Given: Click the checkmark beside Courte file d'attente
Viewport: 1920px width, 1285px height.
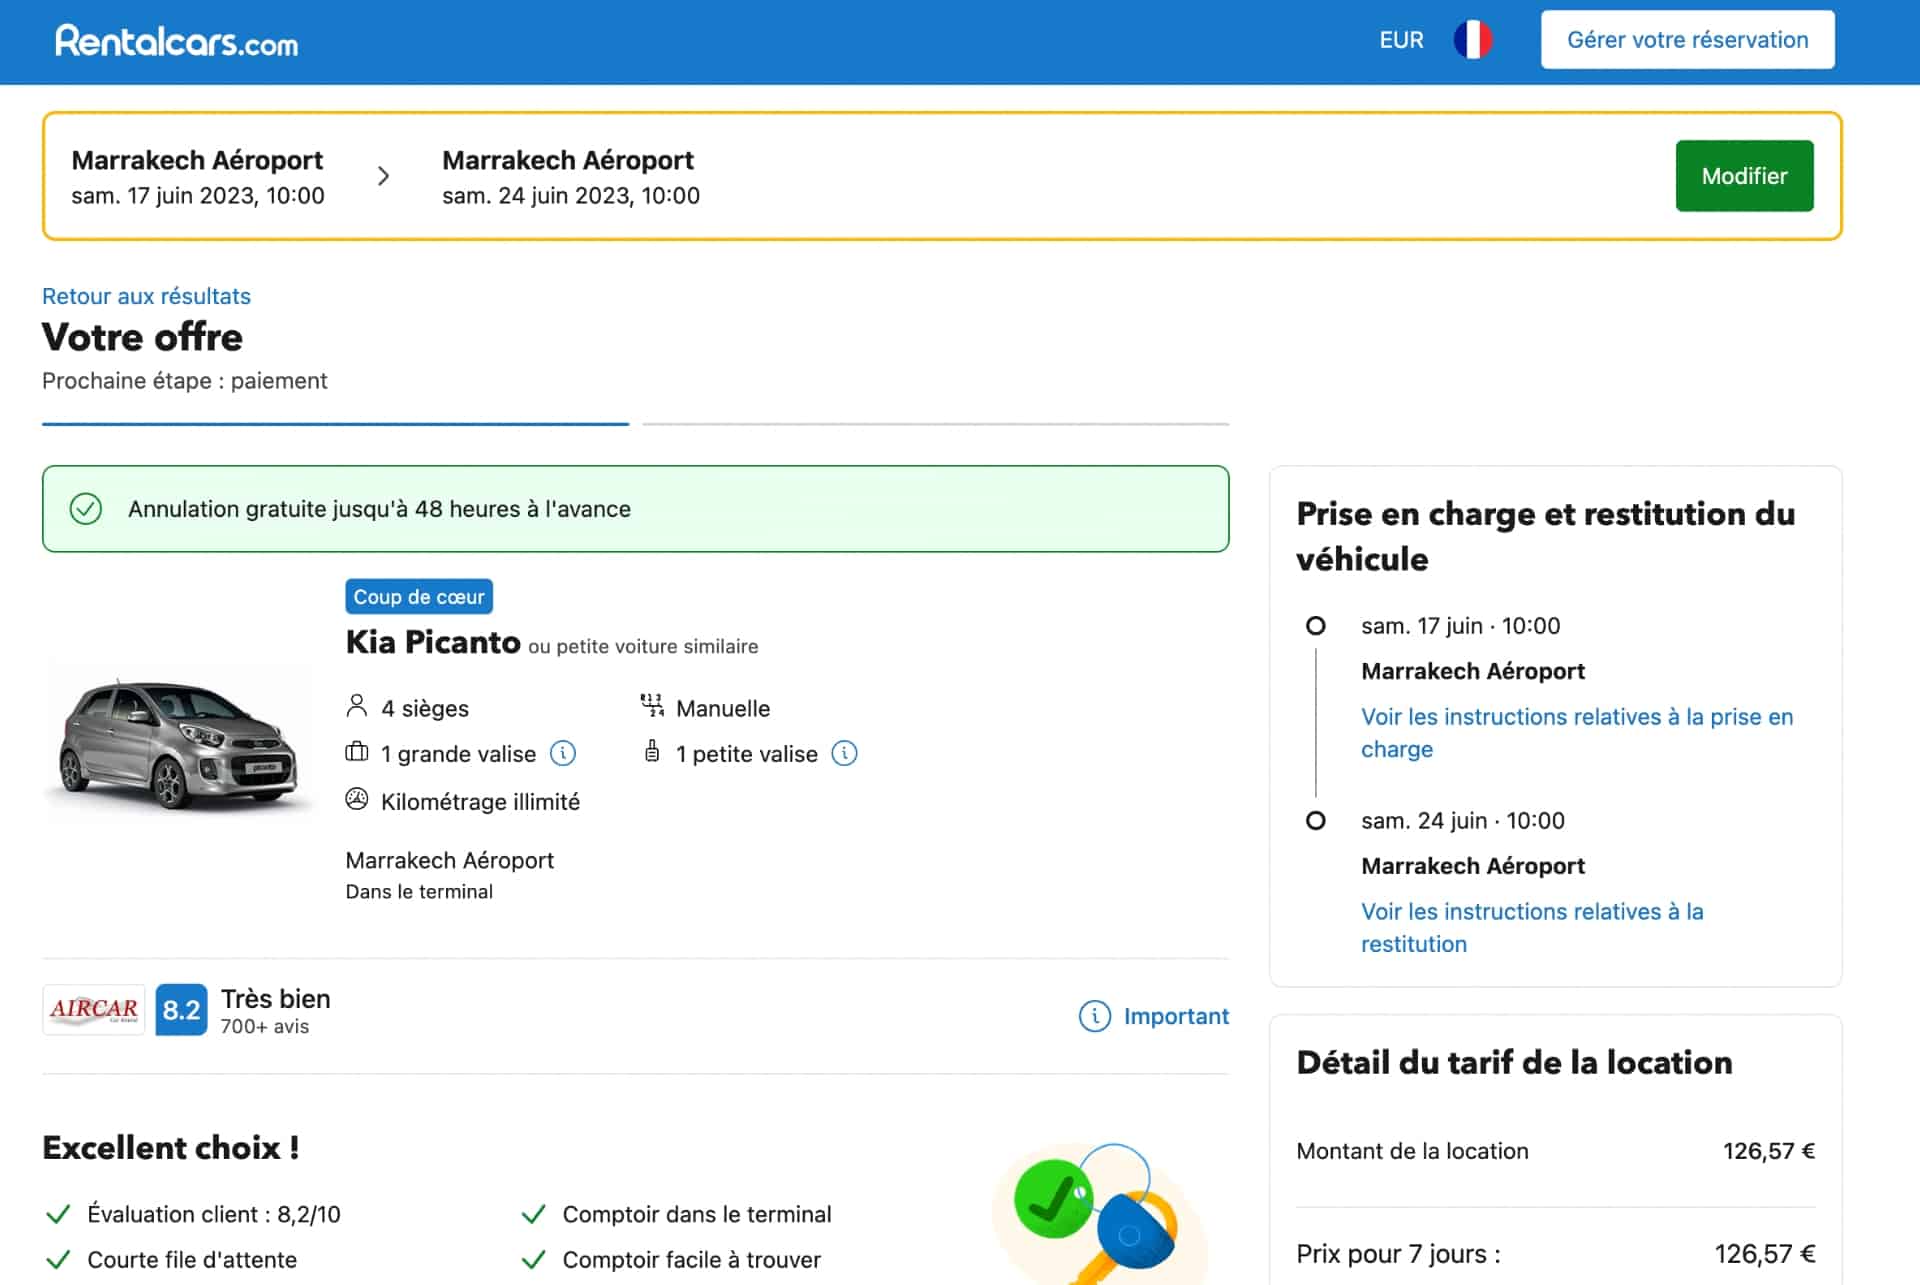Looking at the screenshot, I should click(x=58, y=1260).
